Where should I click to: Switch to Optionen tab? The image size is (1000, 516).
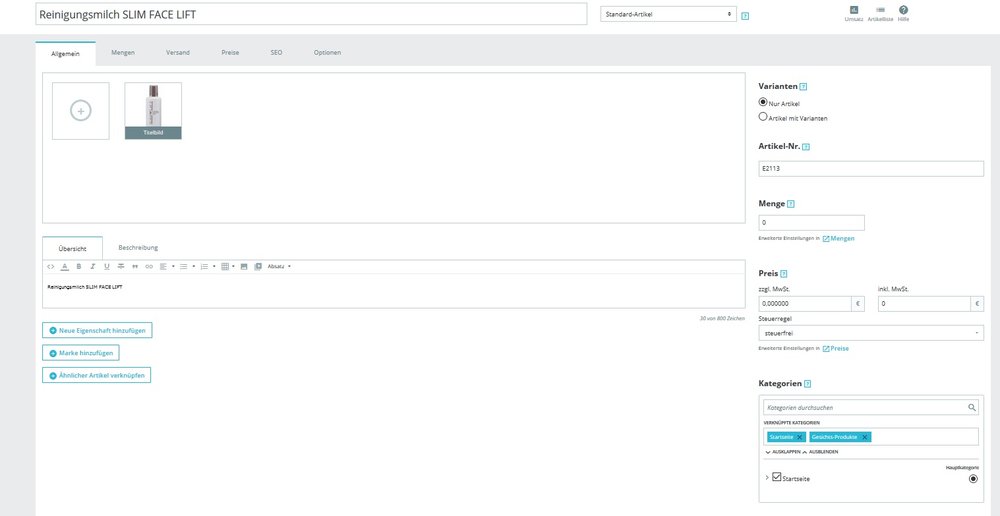pos(327,52)
